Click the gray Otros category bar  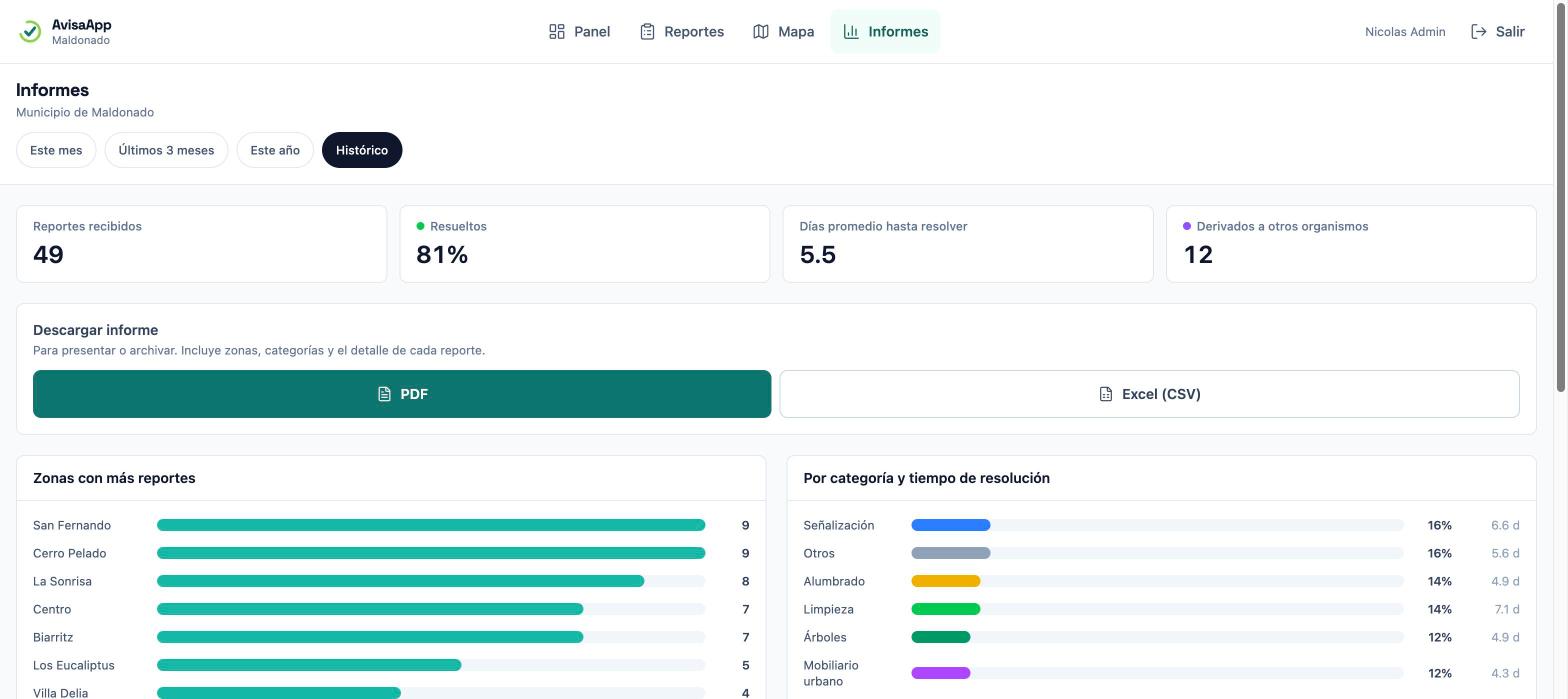950,553
